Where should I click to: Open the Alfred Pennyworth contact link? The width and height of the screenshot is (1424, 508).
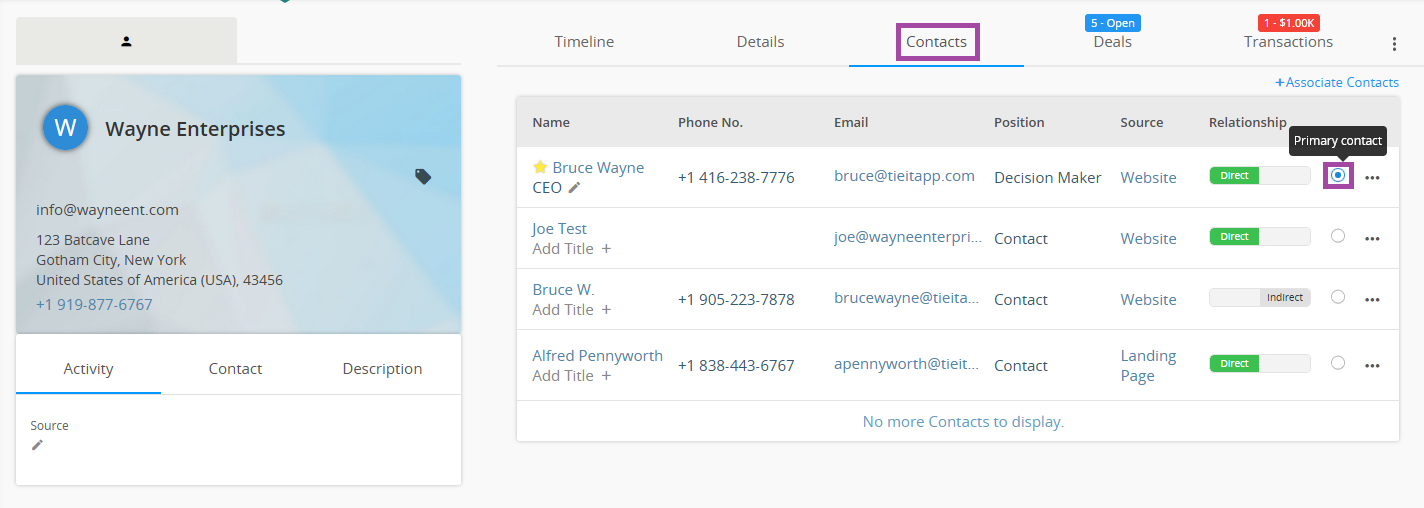coord(597,355)
